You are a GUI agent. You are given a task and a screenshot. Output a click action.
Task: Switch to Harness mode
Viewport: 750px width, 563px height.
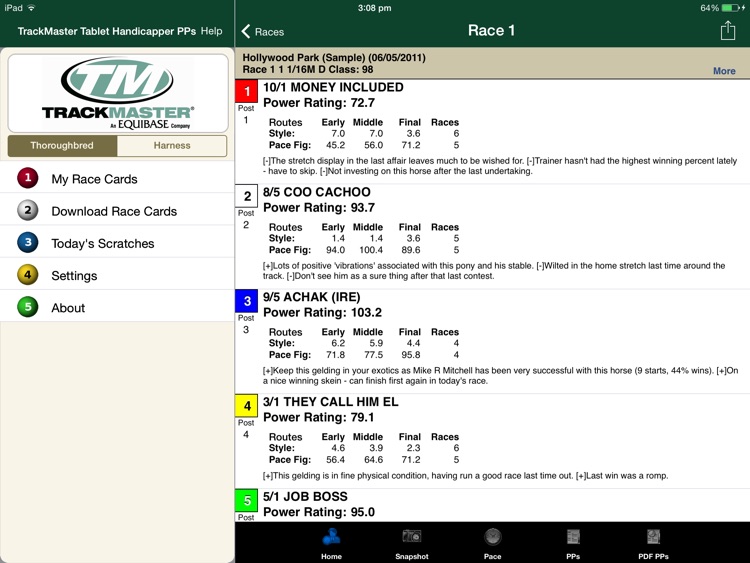coord(172,145)
